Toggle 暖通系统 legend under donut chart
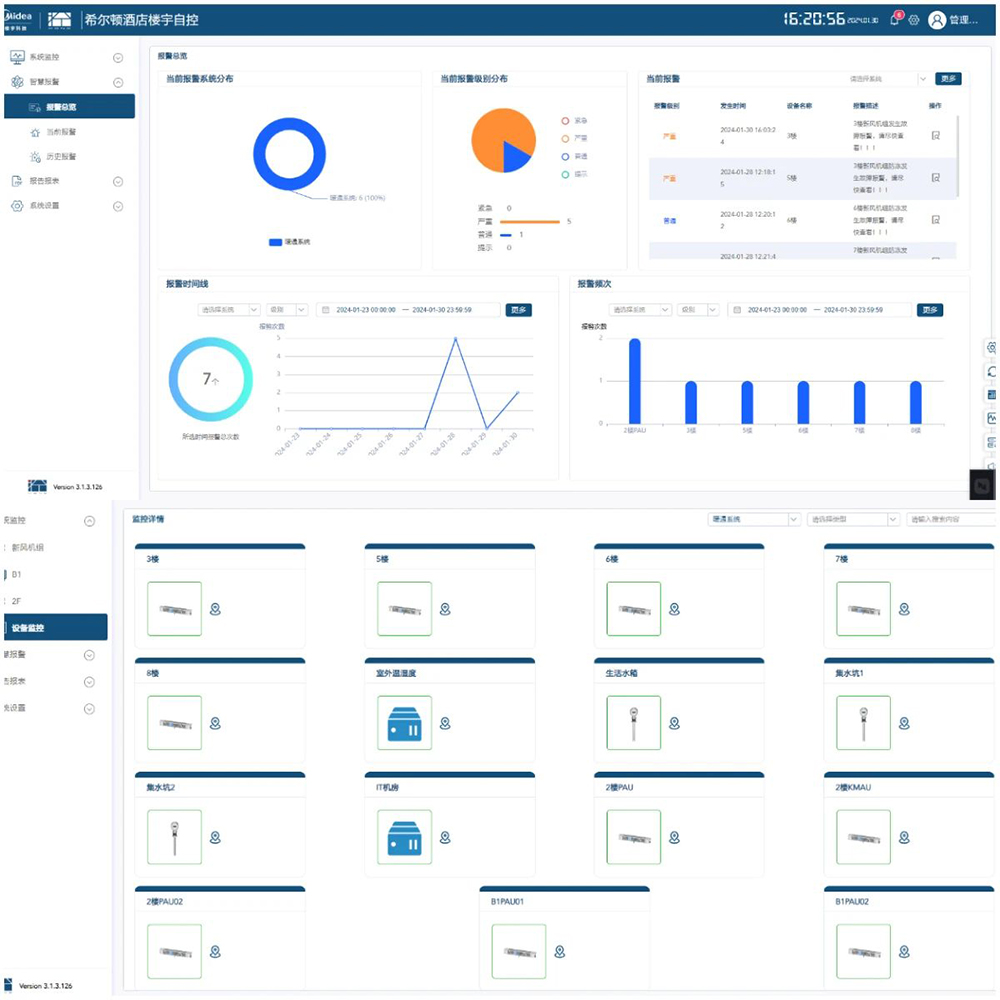Screen dimensions: 1000x1000 (x=289, y=242)
